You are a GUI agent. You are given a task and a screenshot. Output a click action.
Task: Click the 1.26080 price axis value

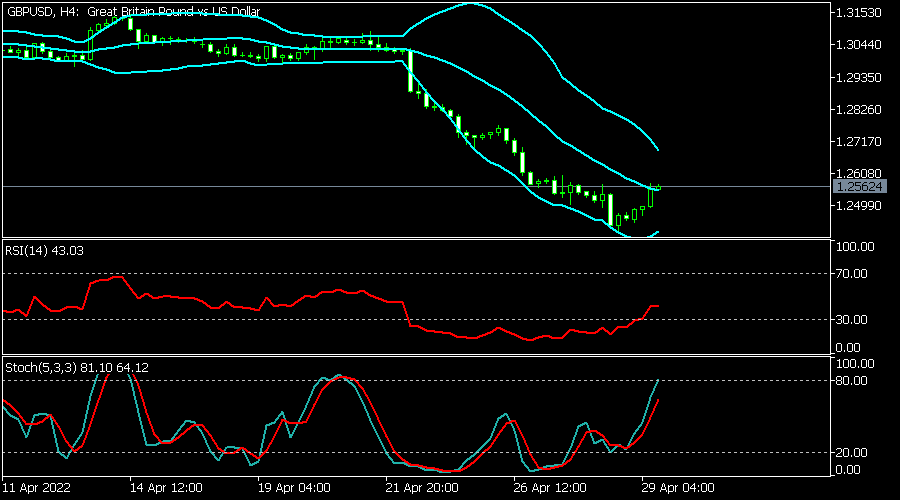coord(859,174)
